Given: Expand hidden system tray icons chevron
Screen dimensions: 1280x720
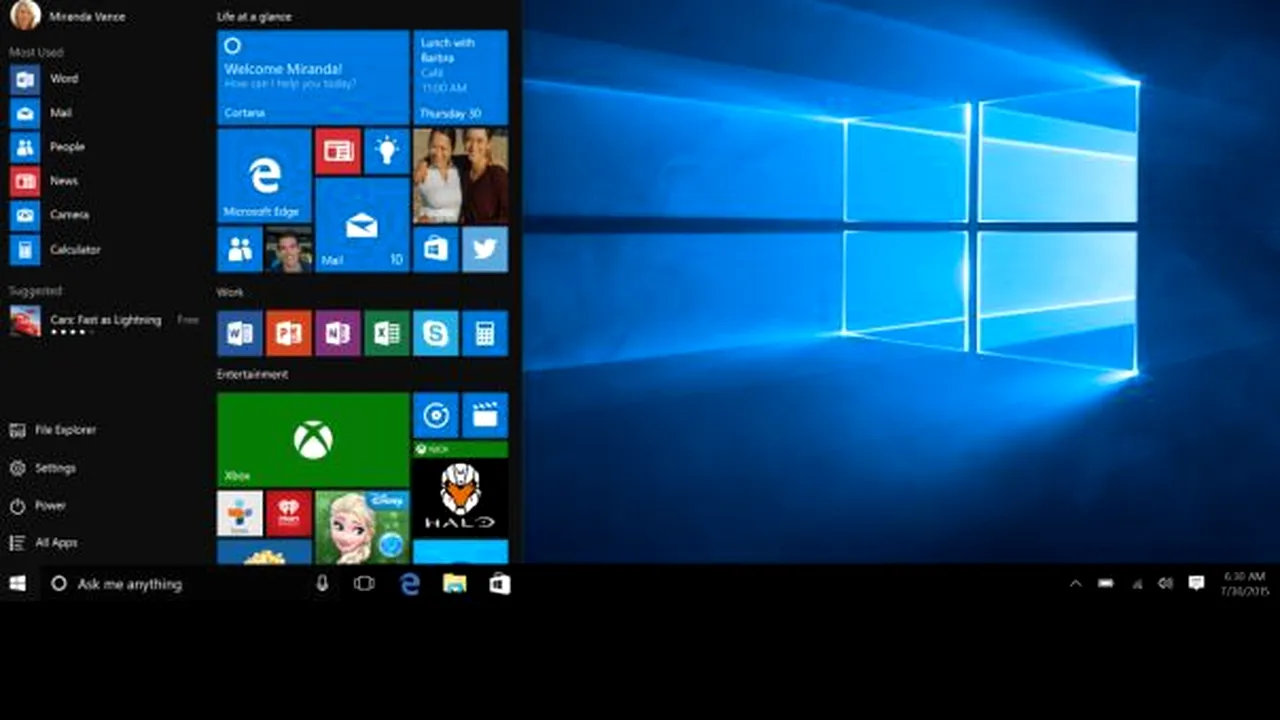Looking at the screenshot, I should pyautogui.click(x=1076, y=584).
